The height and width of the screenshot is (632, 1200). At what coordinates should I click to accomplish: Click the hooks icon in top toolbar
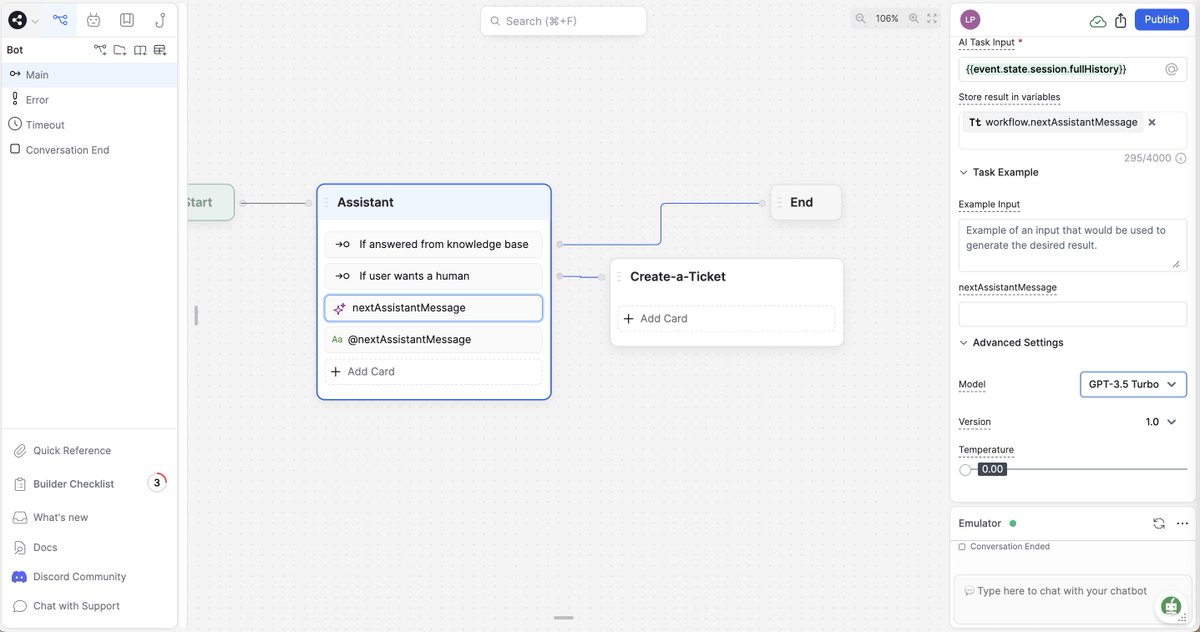pos(160,19)
